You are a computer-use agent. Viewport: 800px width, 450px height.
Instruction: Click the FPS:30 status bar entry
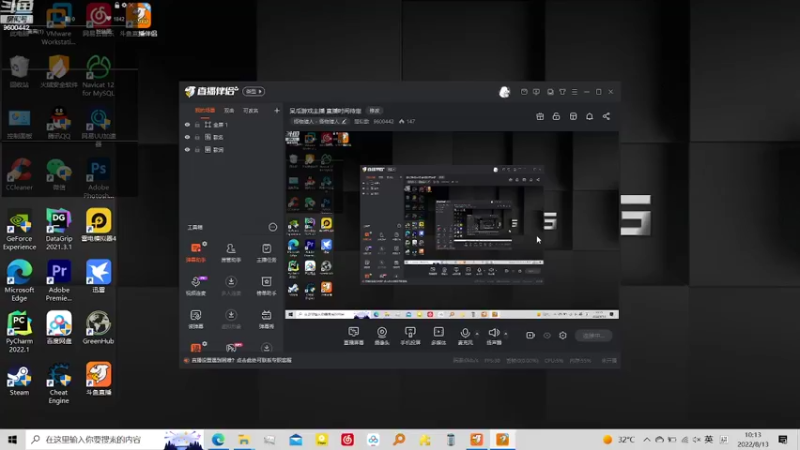coord(492,360)
